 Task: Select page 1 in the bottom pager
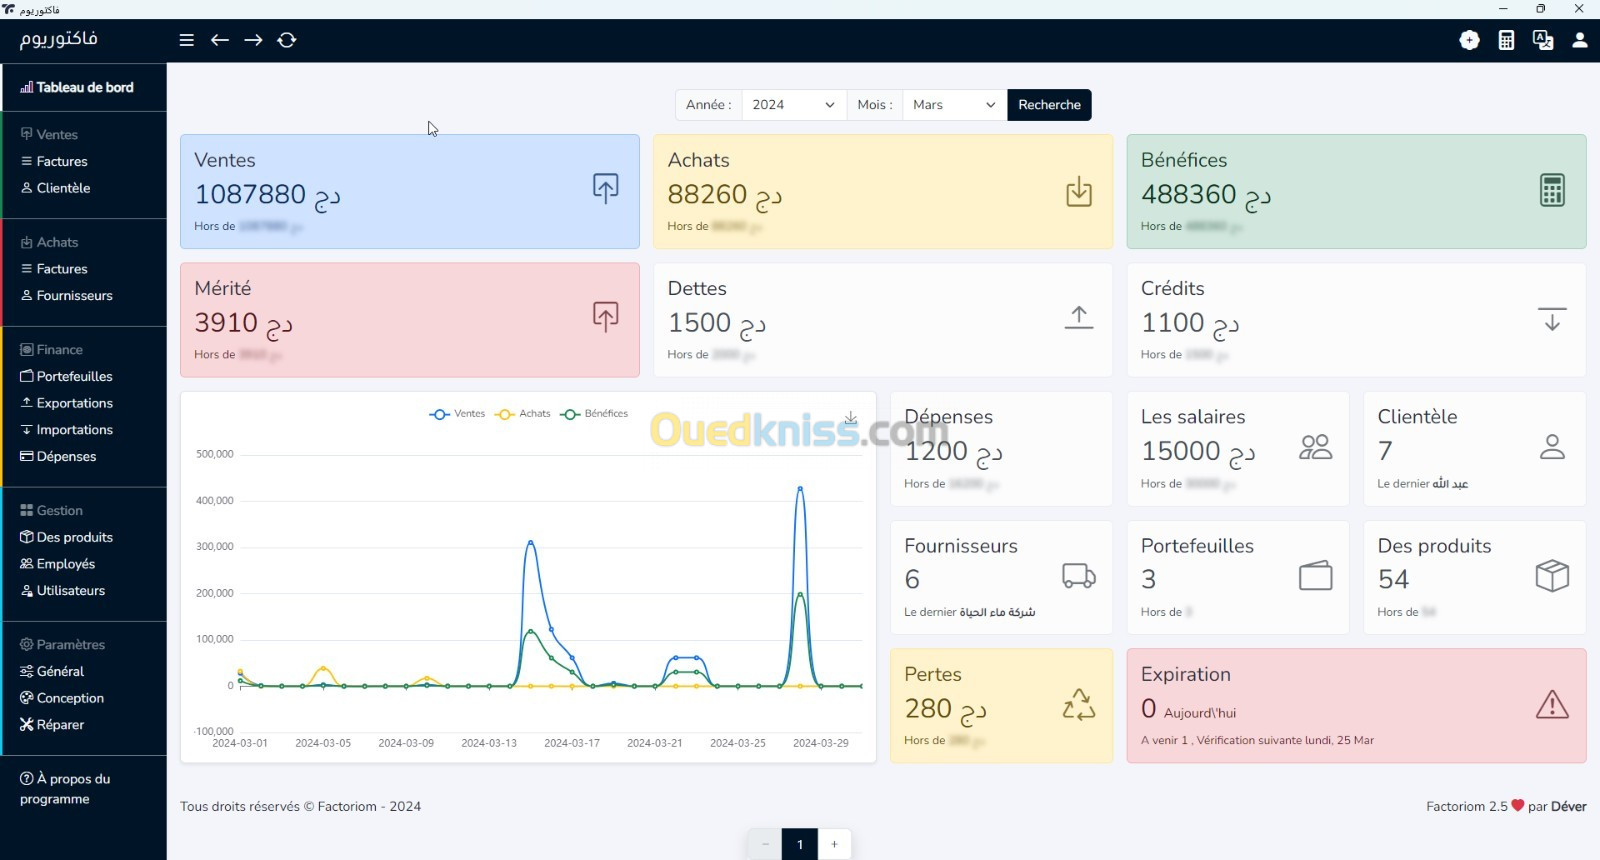pos(800,844)
